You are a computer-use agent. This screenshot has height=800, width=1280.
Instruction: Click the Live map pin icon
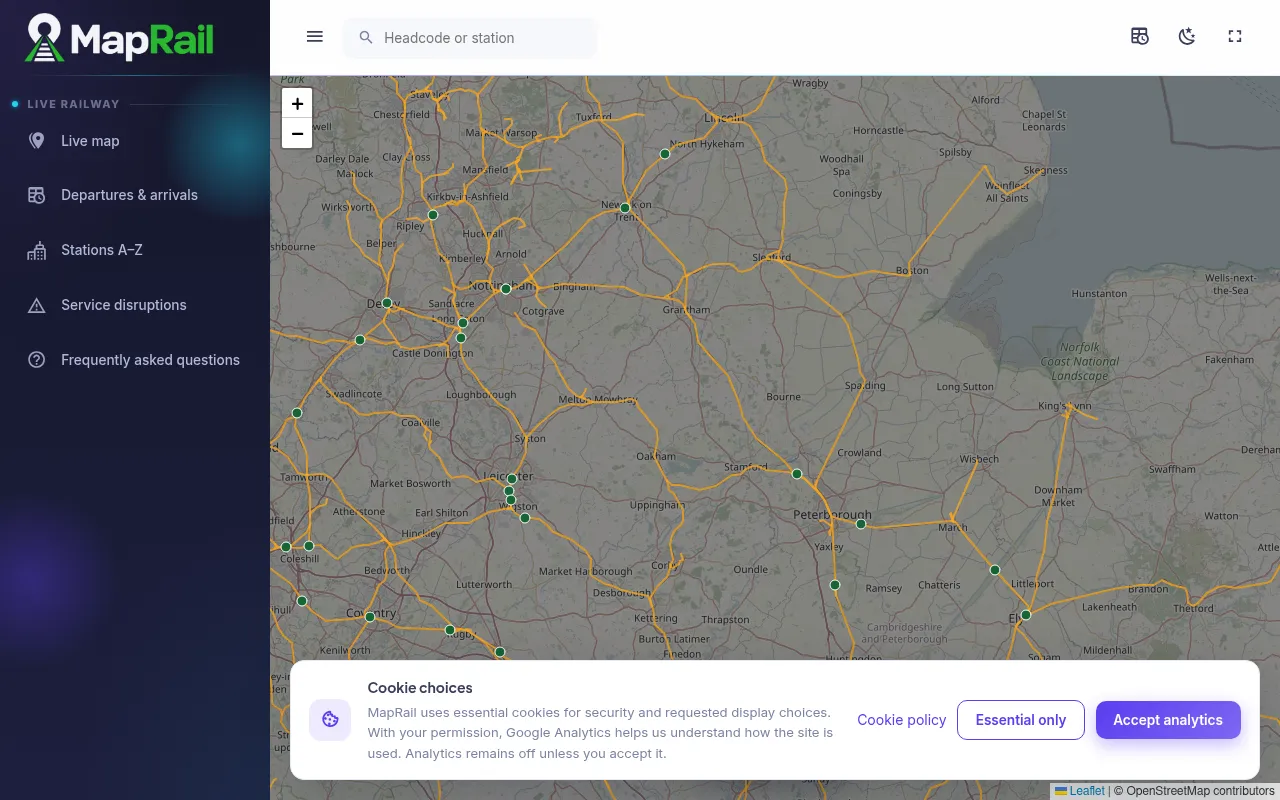[x=37, y=141]
